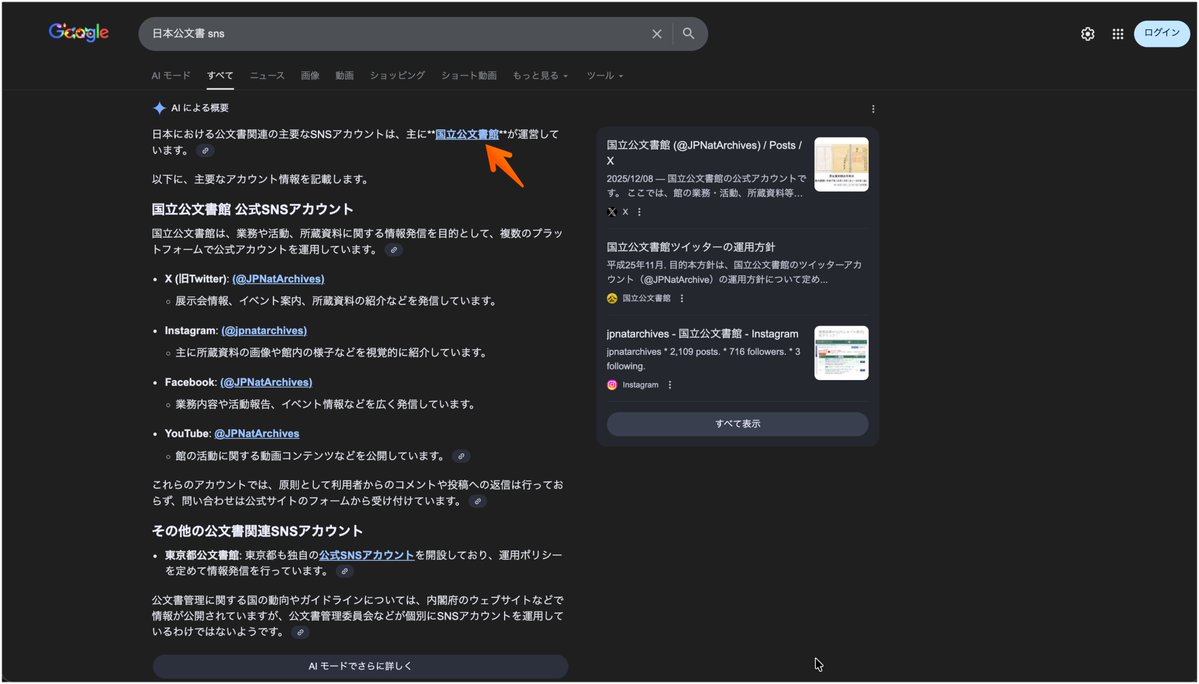Open the @jpnatarchives Instagram link
The image size is (1199, 684).
click(264, 331)
